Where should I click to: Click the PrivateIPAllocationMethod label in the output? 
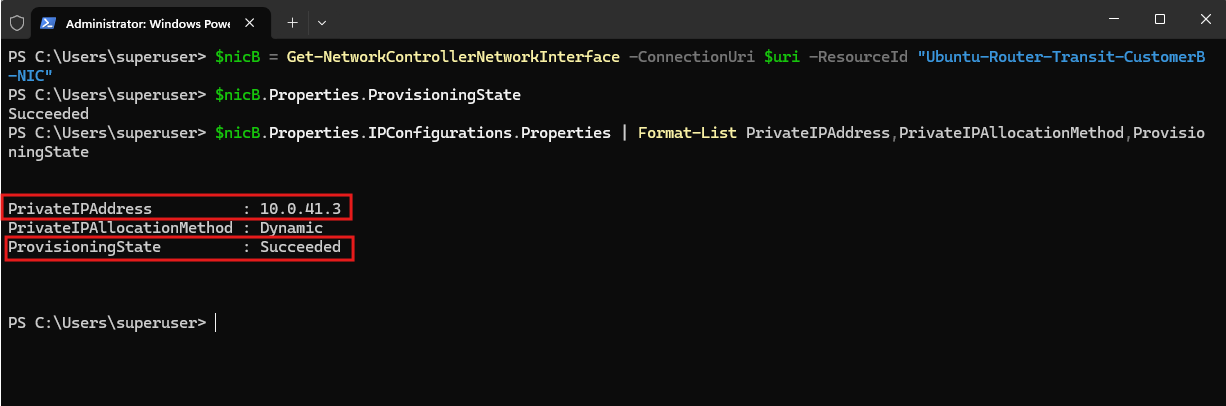(x=120, y=228)
